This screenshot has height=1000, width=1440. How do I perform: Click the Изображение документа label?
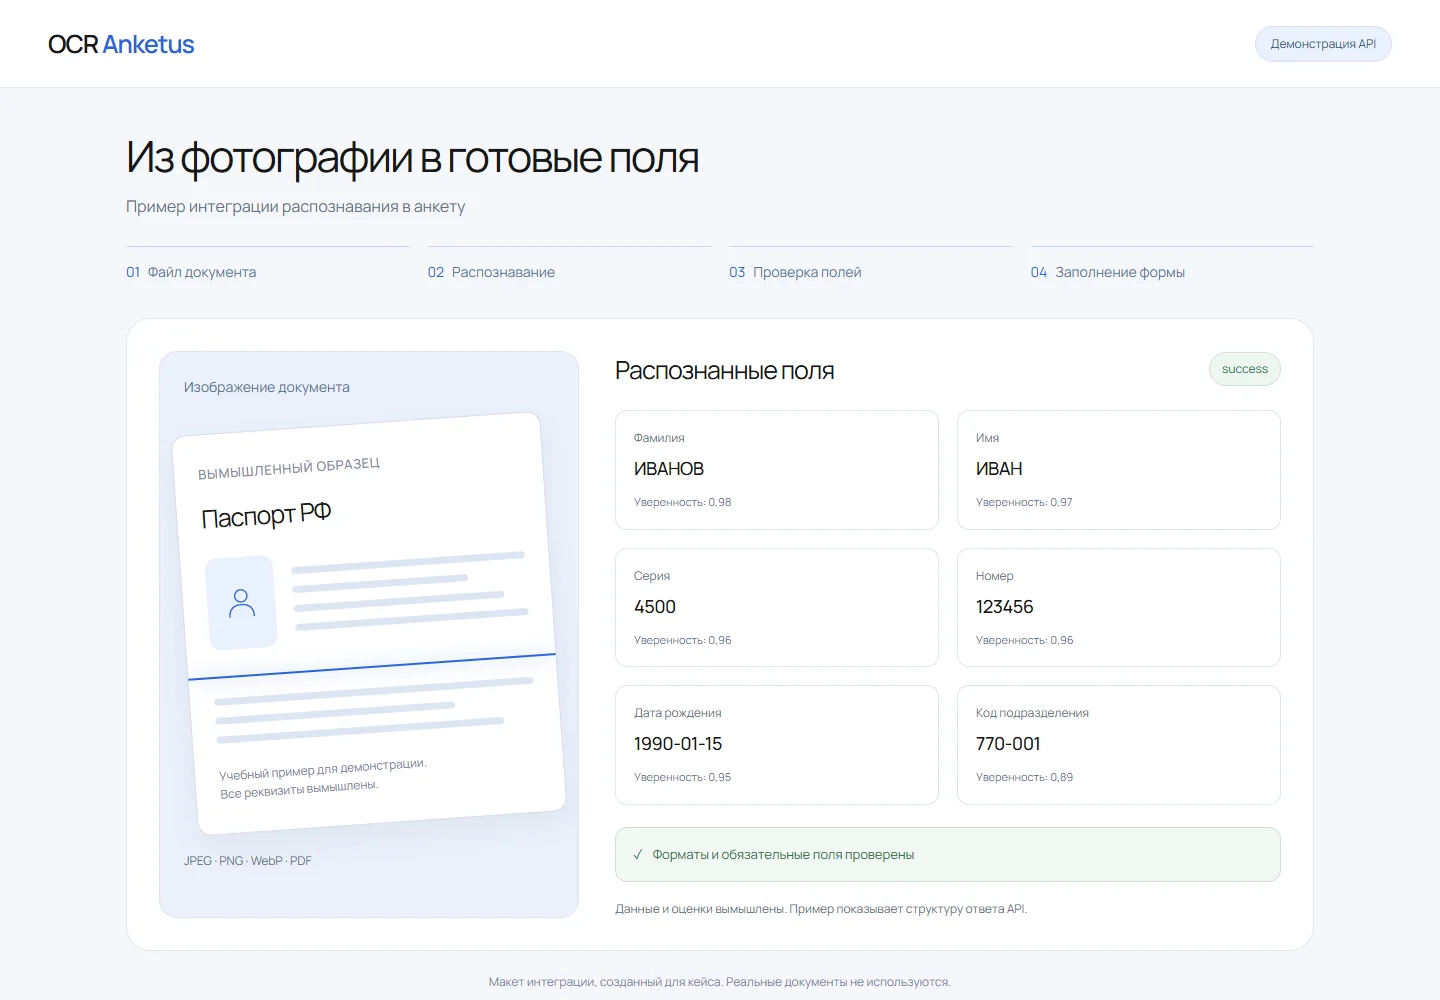click(x=266, y=387)
